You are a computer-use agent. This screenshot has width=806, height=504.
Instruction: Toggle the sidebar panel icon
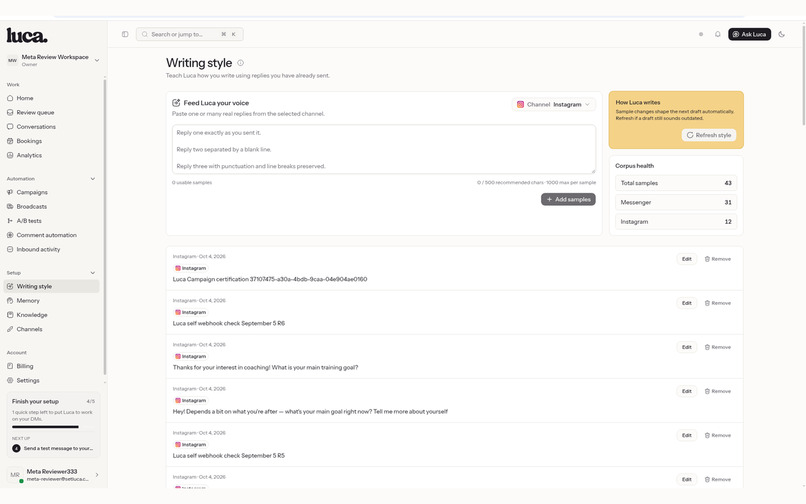tap(125, 34)
